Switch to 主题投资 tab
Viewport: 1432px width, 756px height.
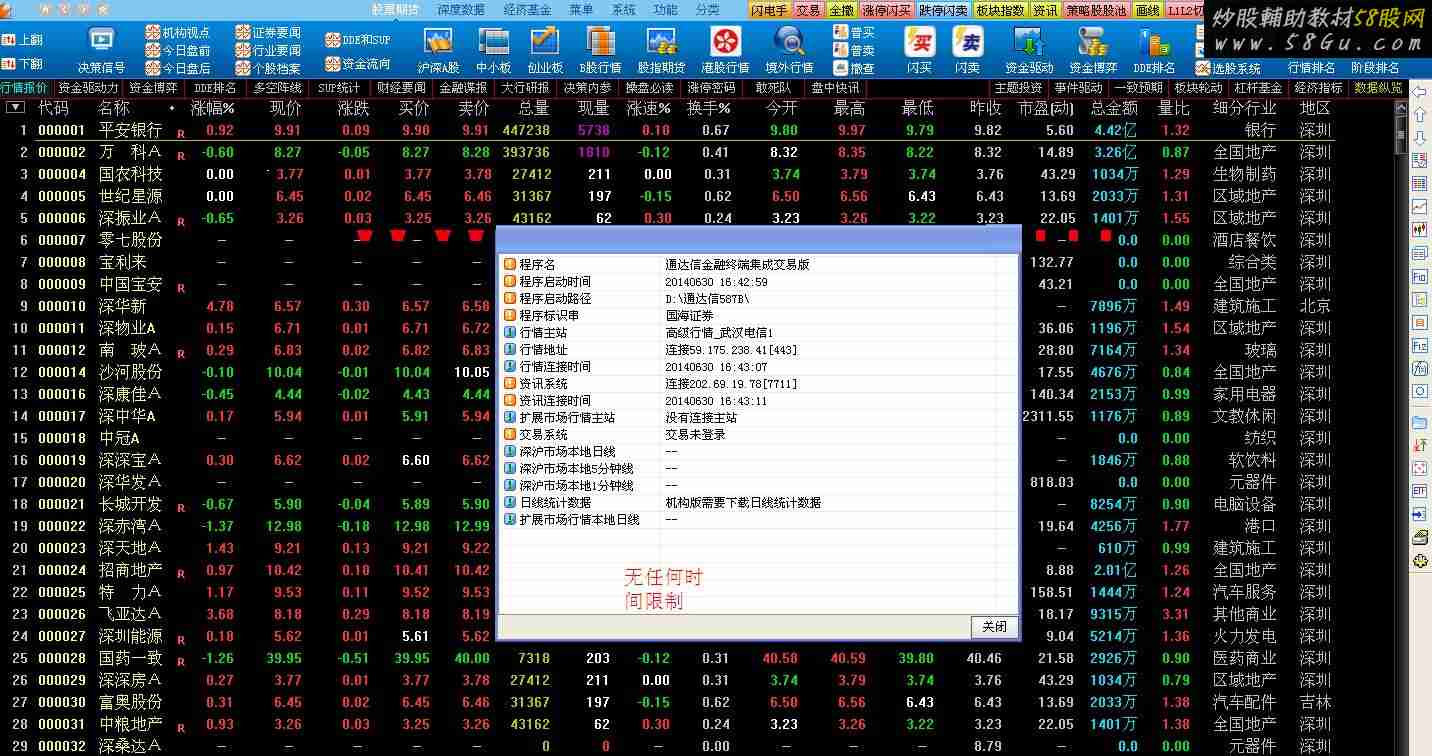(1018, 88)
